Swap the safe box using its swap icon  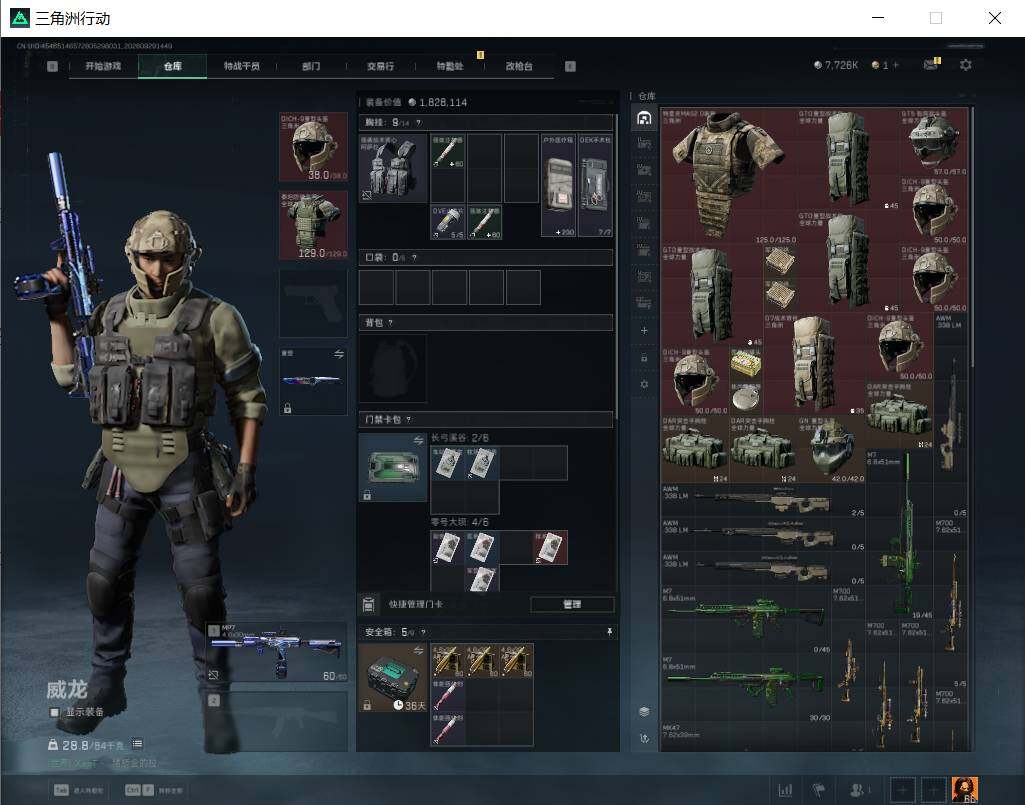pos(418,651)
